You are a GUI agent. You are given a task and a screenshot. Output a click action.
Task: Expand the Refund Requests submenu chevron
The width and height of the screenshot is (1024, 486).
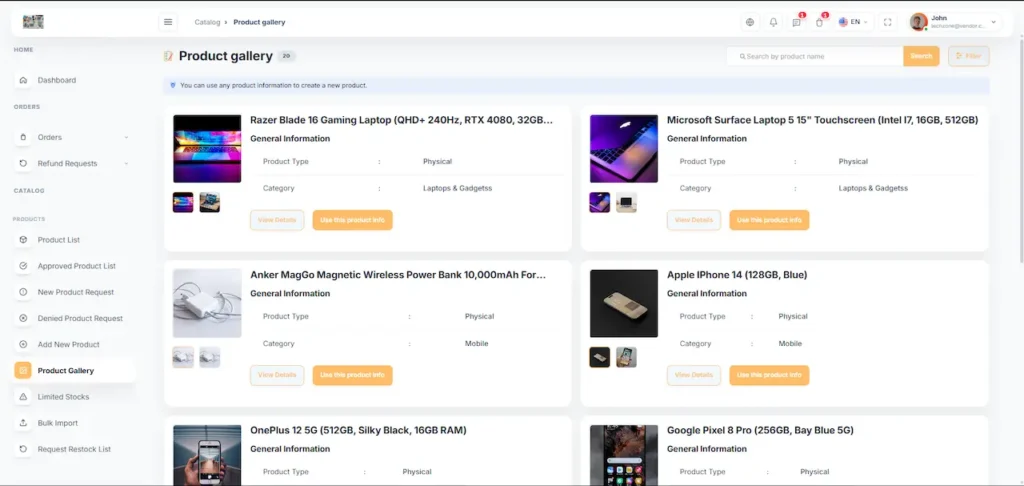point(126,163)
